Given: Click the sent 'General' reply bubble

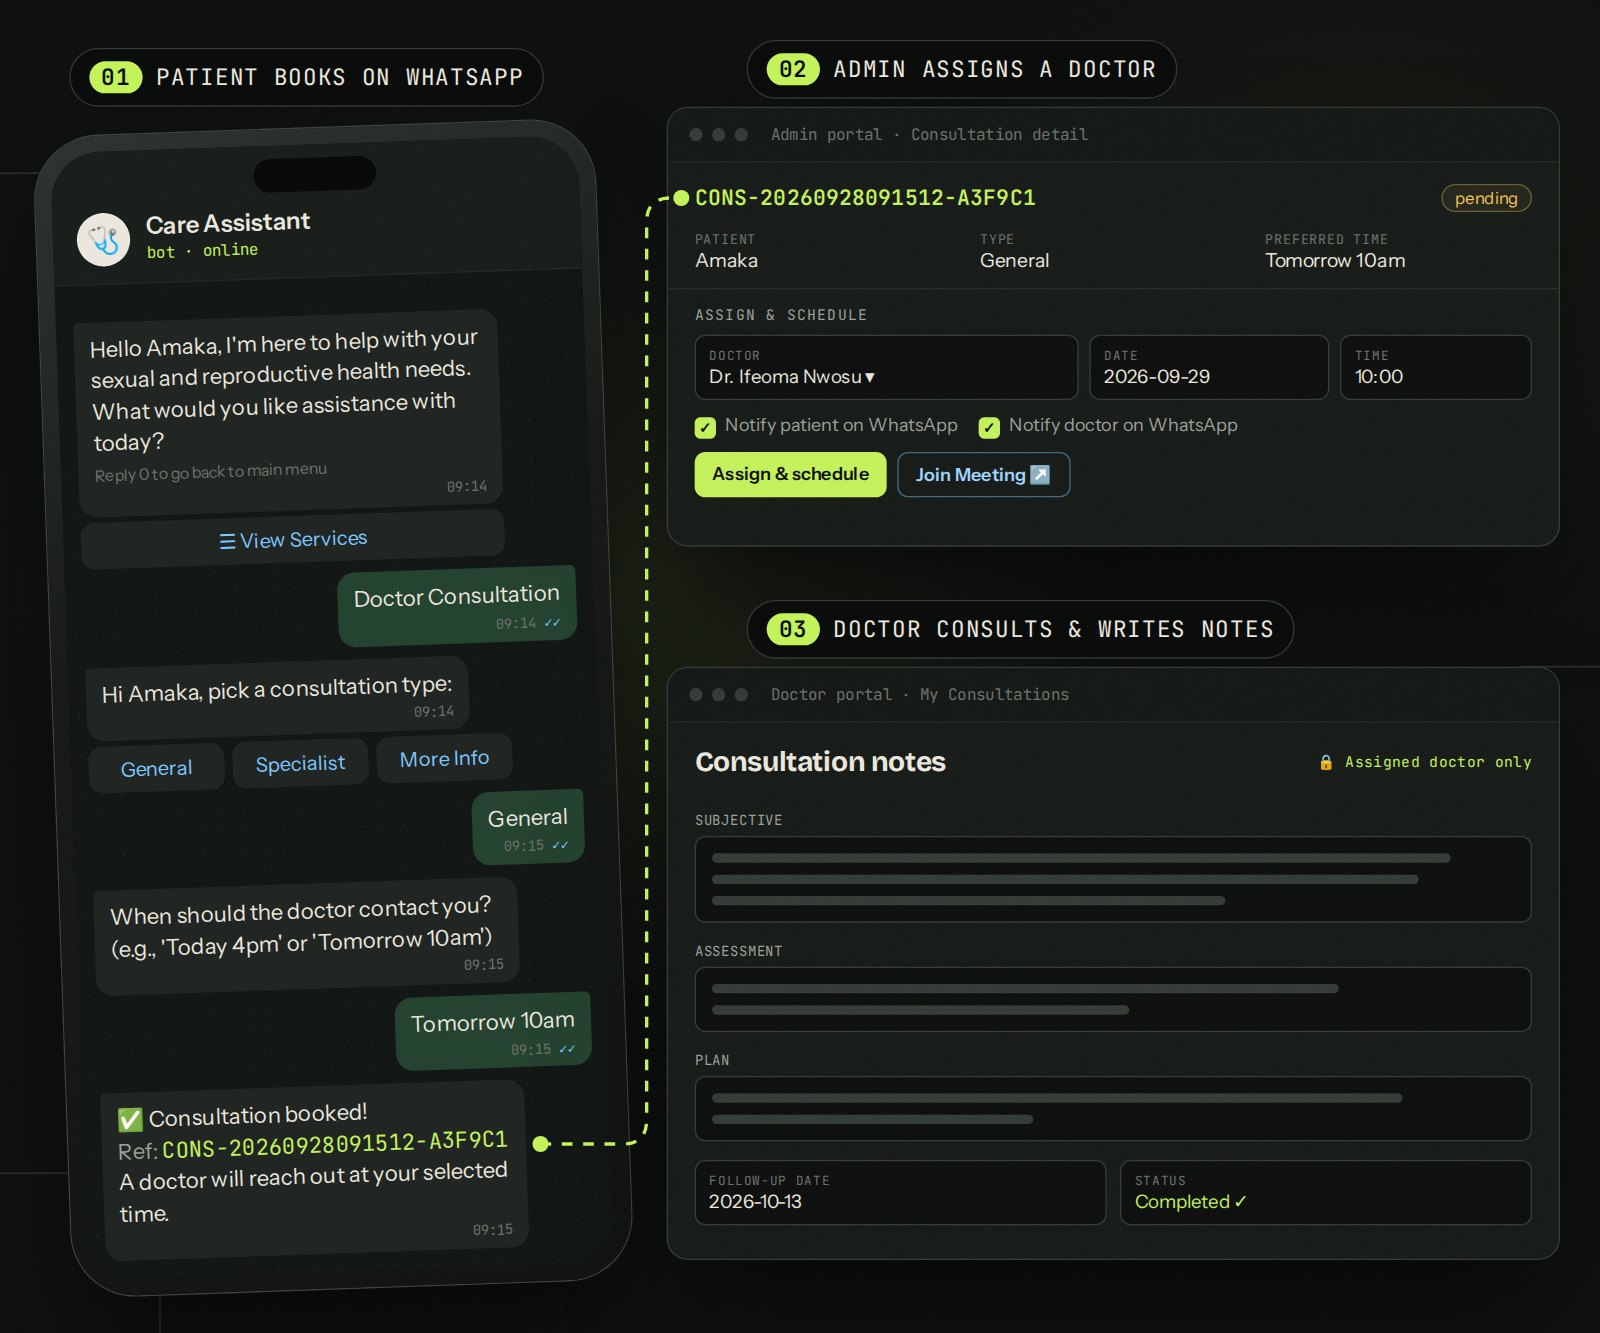Looking at the screenshot, I should tap(528, 828).
